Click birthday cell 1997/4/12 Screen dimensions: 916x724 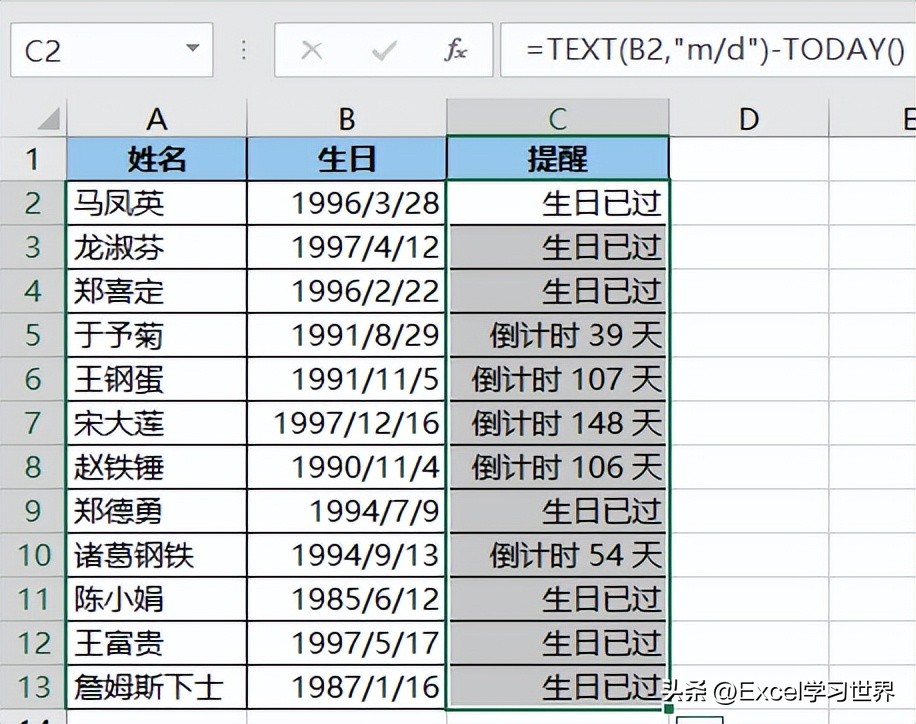point(346,247)
